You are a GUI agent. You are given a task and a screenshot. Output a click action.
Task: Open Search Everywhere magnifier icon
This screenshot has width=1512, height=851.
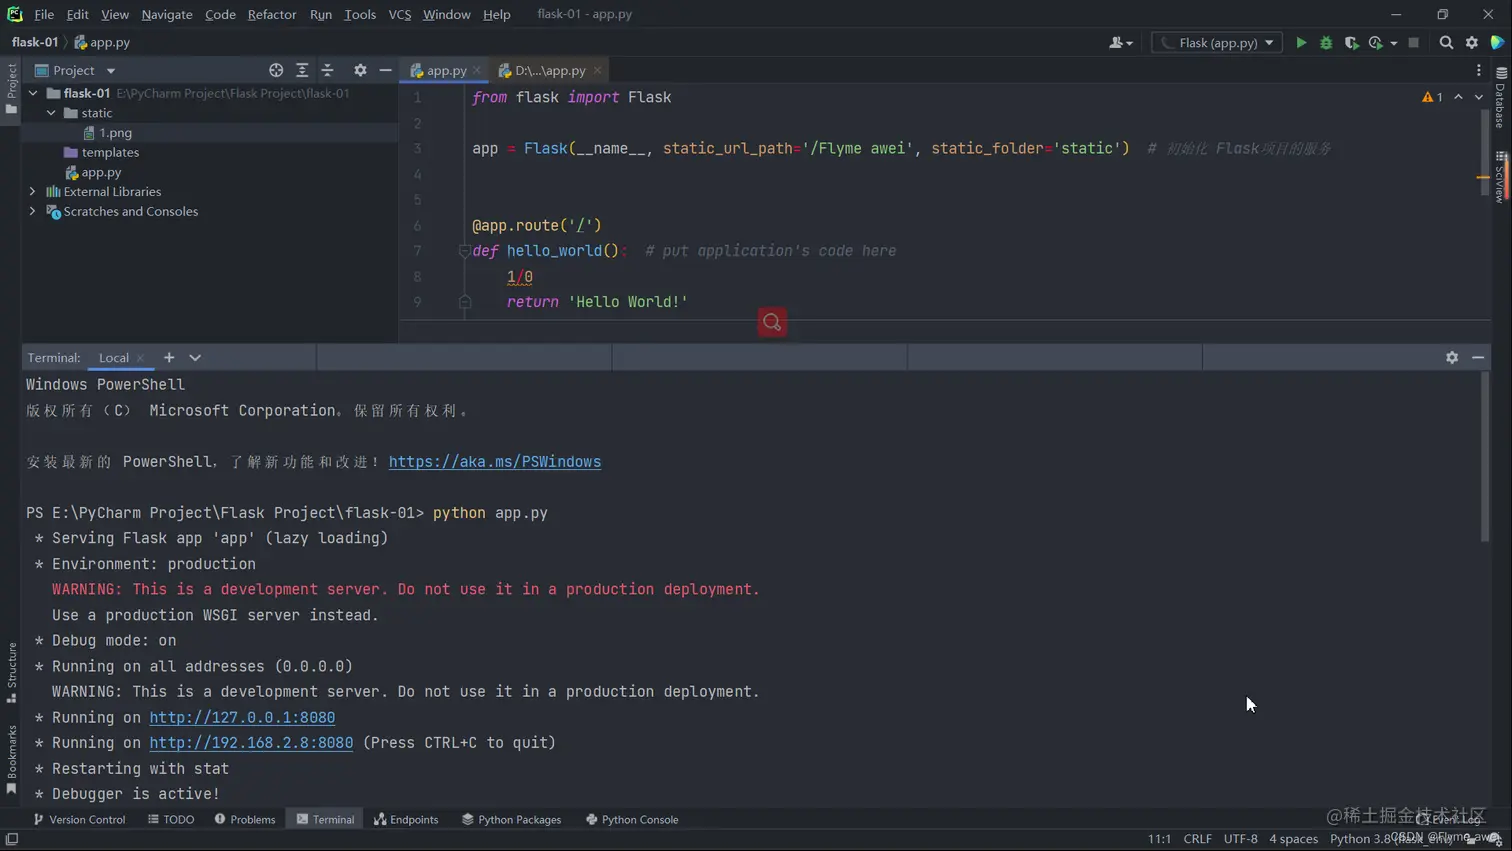[1446, 43]
